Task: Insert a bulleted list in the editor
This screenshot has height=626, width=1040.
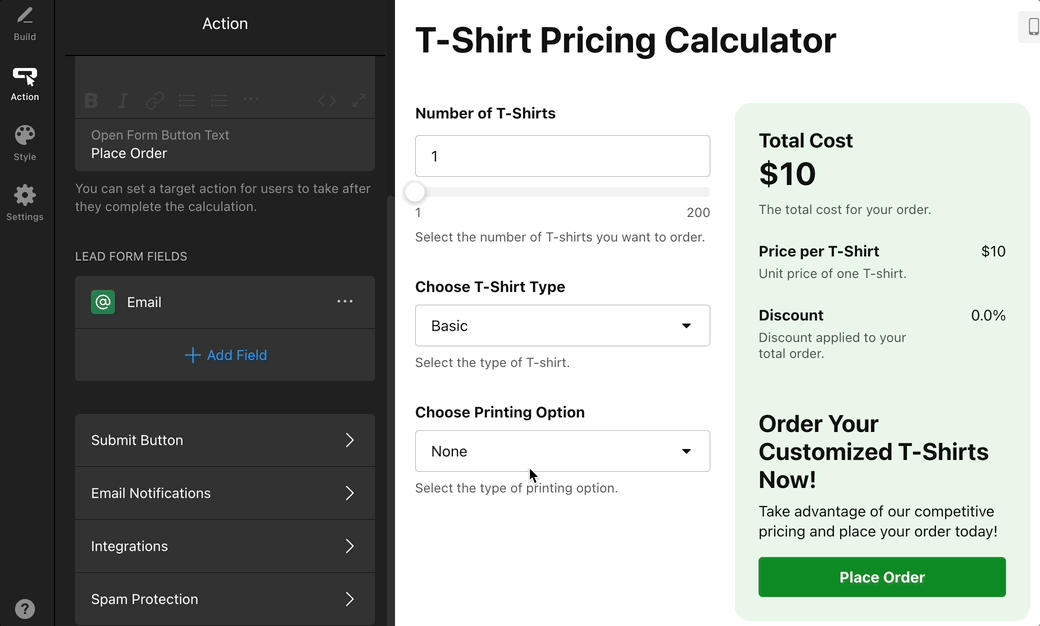Action: point(187,100)
